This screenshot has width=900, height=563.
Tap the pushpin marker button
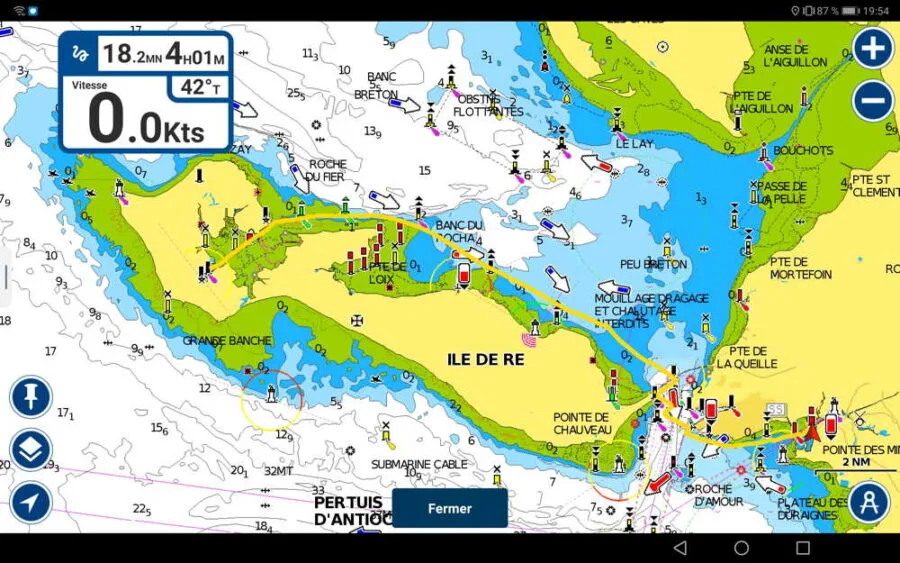[30, 397]
